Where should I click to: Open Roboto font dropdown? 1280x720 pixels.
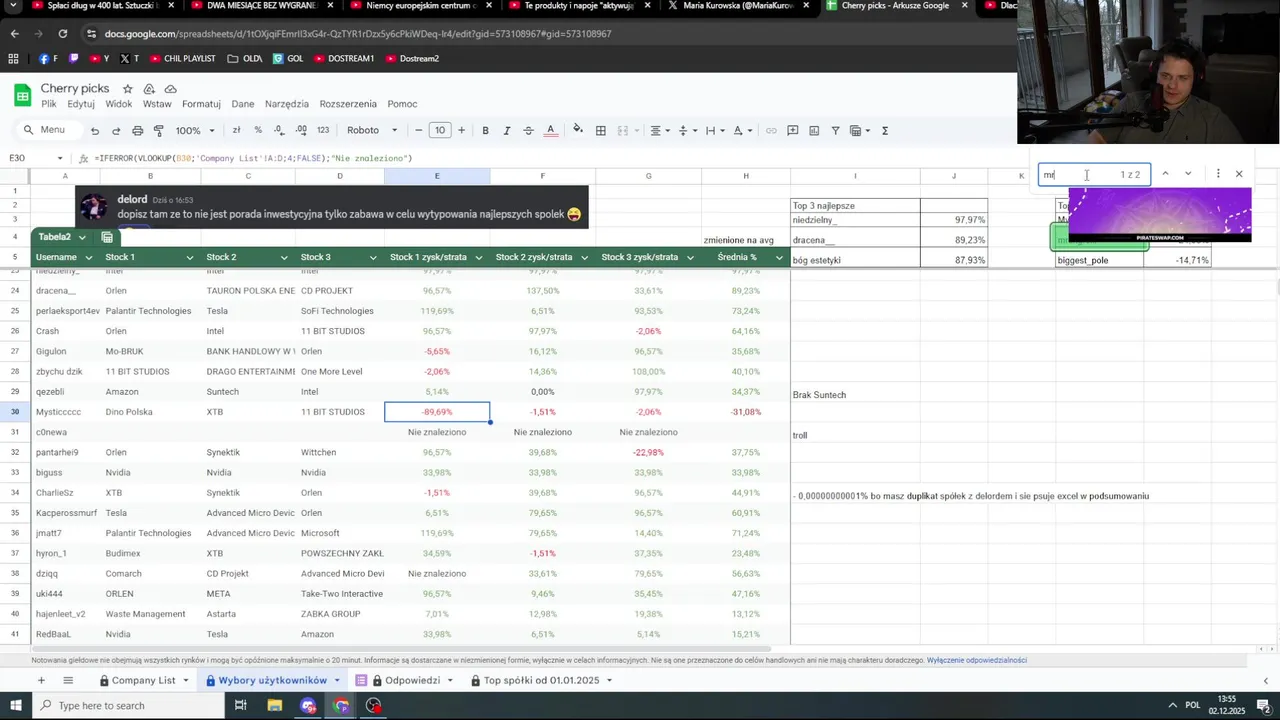pyautogui.click(x=372, y=130)
